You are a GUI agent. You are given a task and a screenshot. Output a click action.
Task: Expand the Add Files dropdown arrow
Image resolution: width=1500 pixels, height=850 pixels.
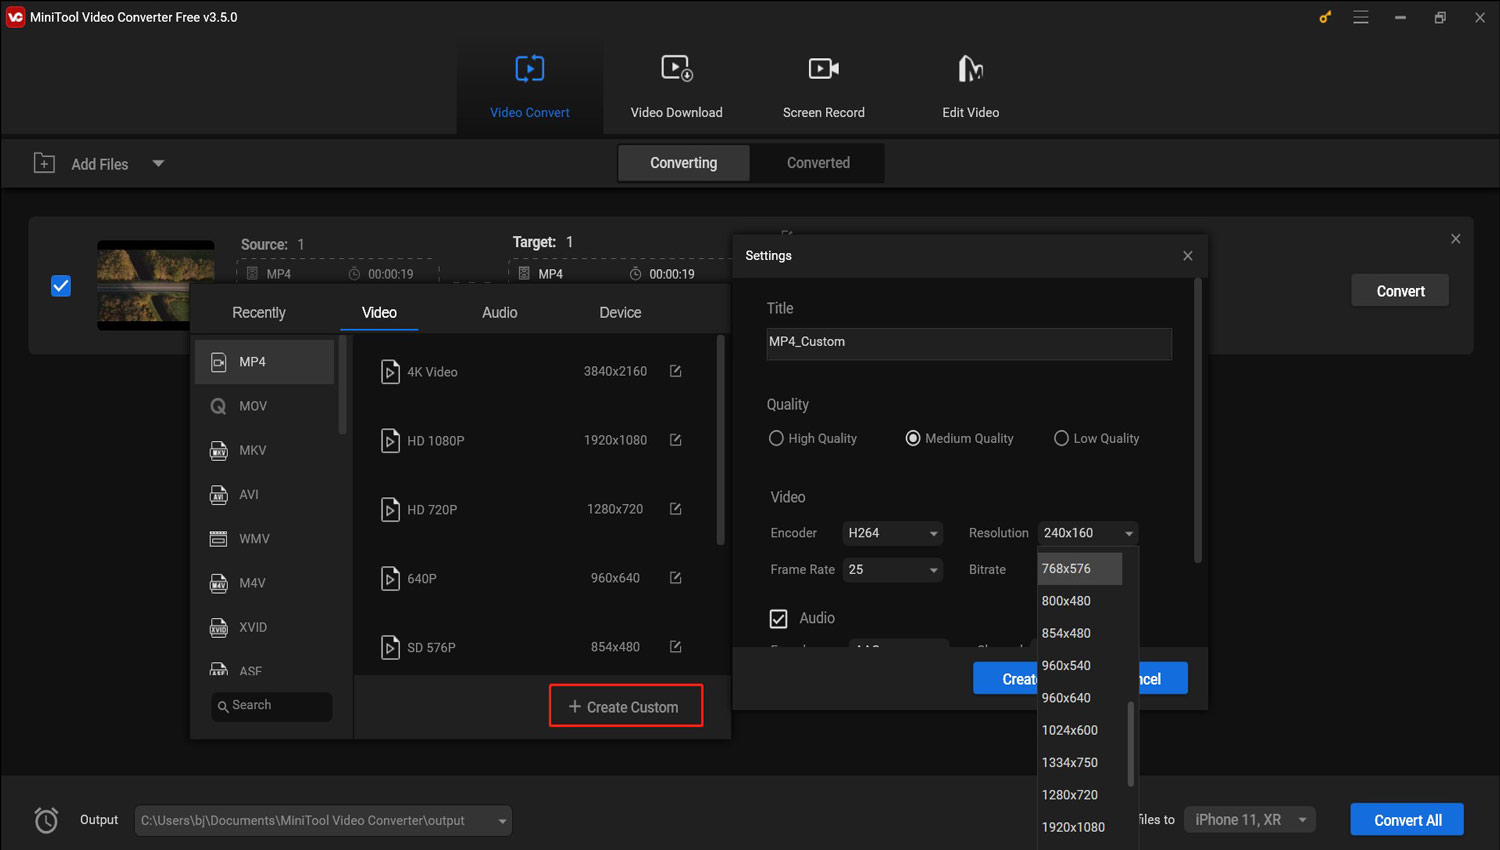(158, 163)
